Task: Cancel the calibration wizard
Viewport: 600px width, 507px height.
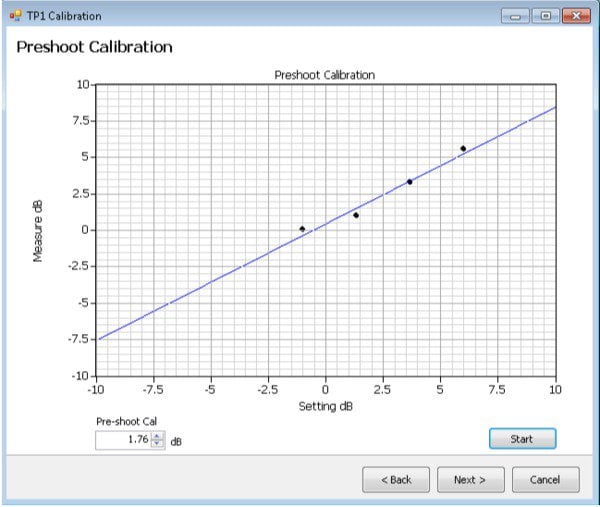Action: (545, 479)
